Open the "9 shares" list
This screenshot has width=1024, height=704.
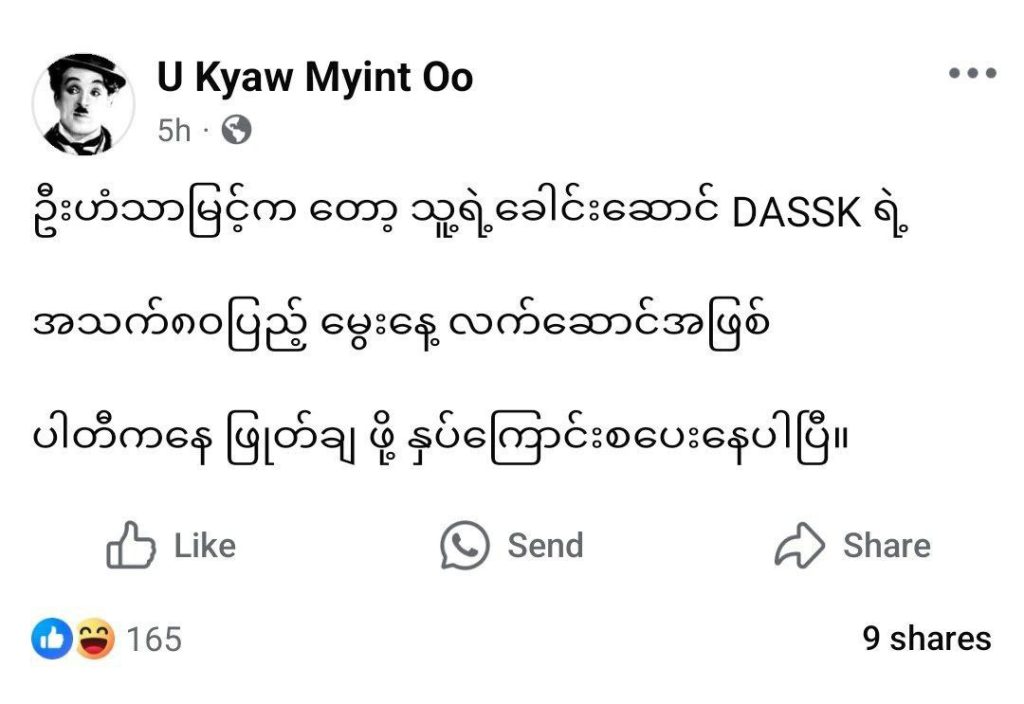pos(927,639)
